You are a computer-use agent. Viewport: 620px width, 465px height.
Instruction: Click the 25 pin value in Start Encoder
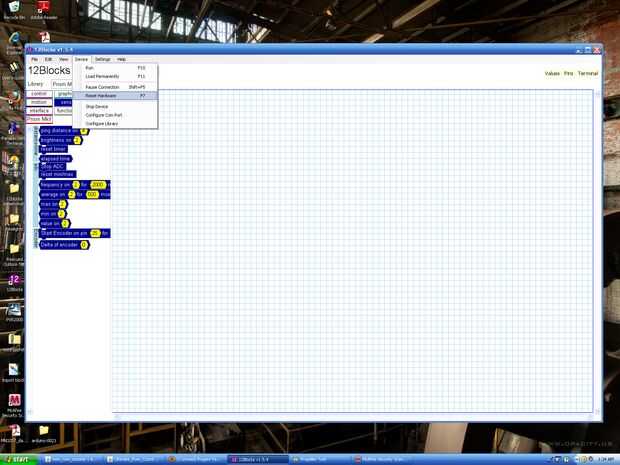click(95, 234)
